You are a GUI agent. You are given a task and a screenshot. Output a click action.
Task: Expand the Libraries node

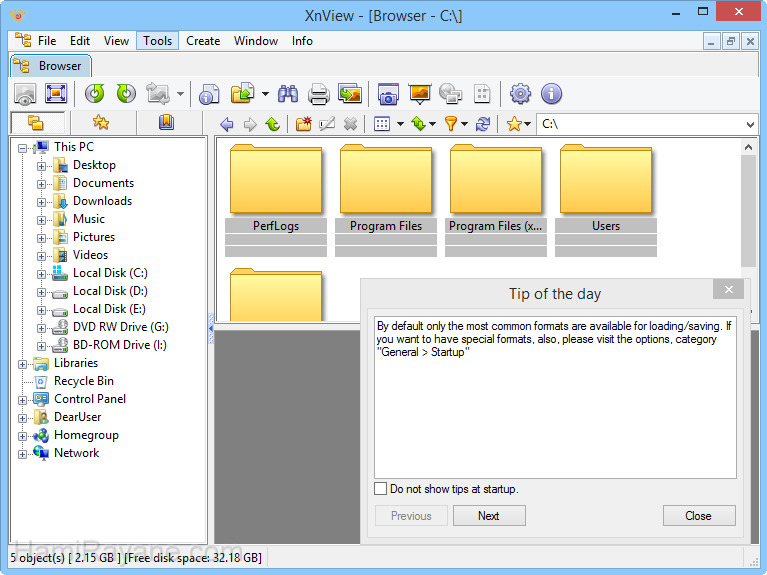[x=22, y=364]
